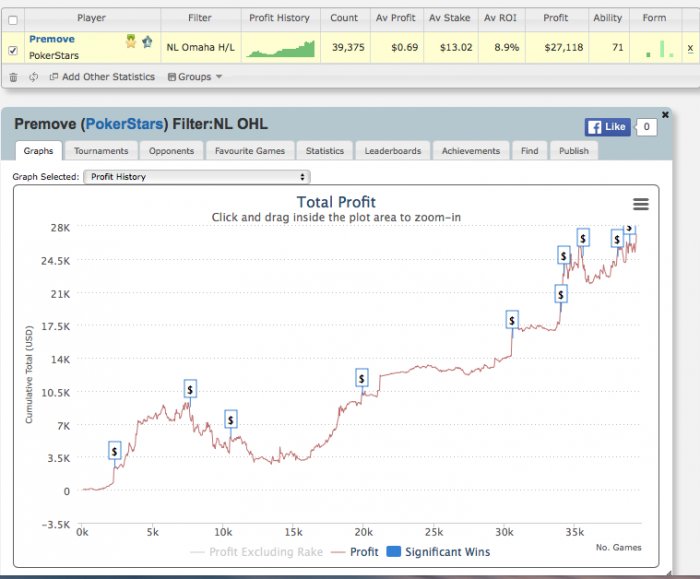Viewport: 700px width, 579px height.
Task: Click the trash delete icon
Action: click(x=13, y=77)
